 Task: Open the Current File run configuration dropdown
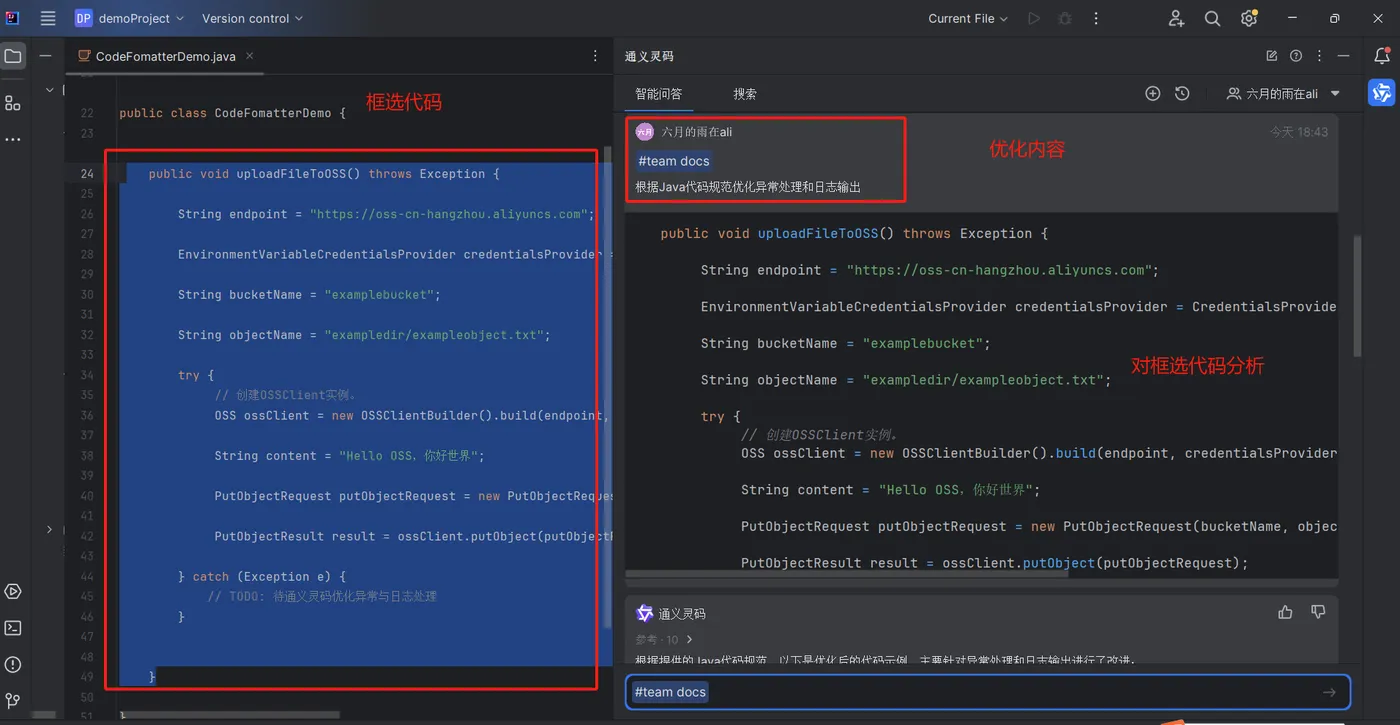tap(968, 18)
